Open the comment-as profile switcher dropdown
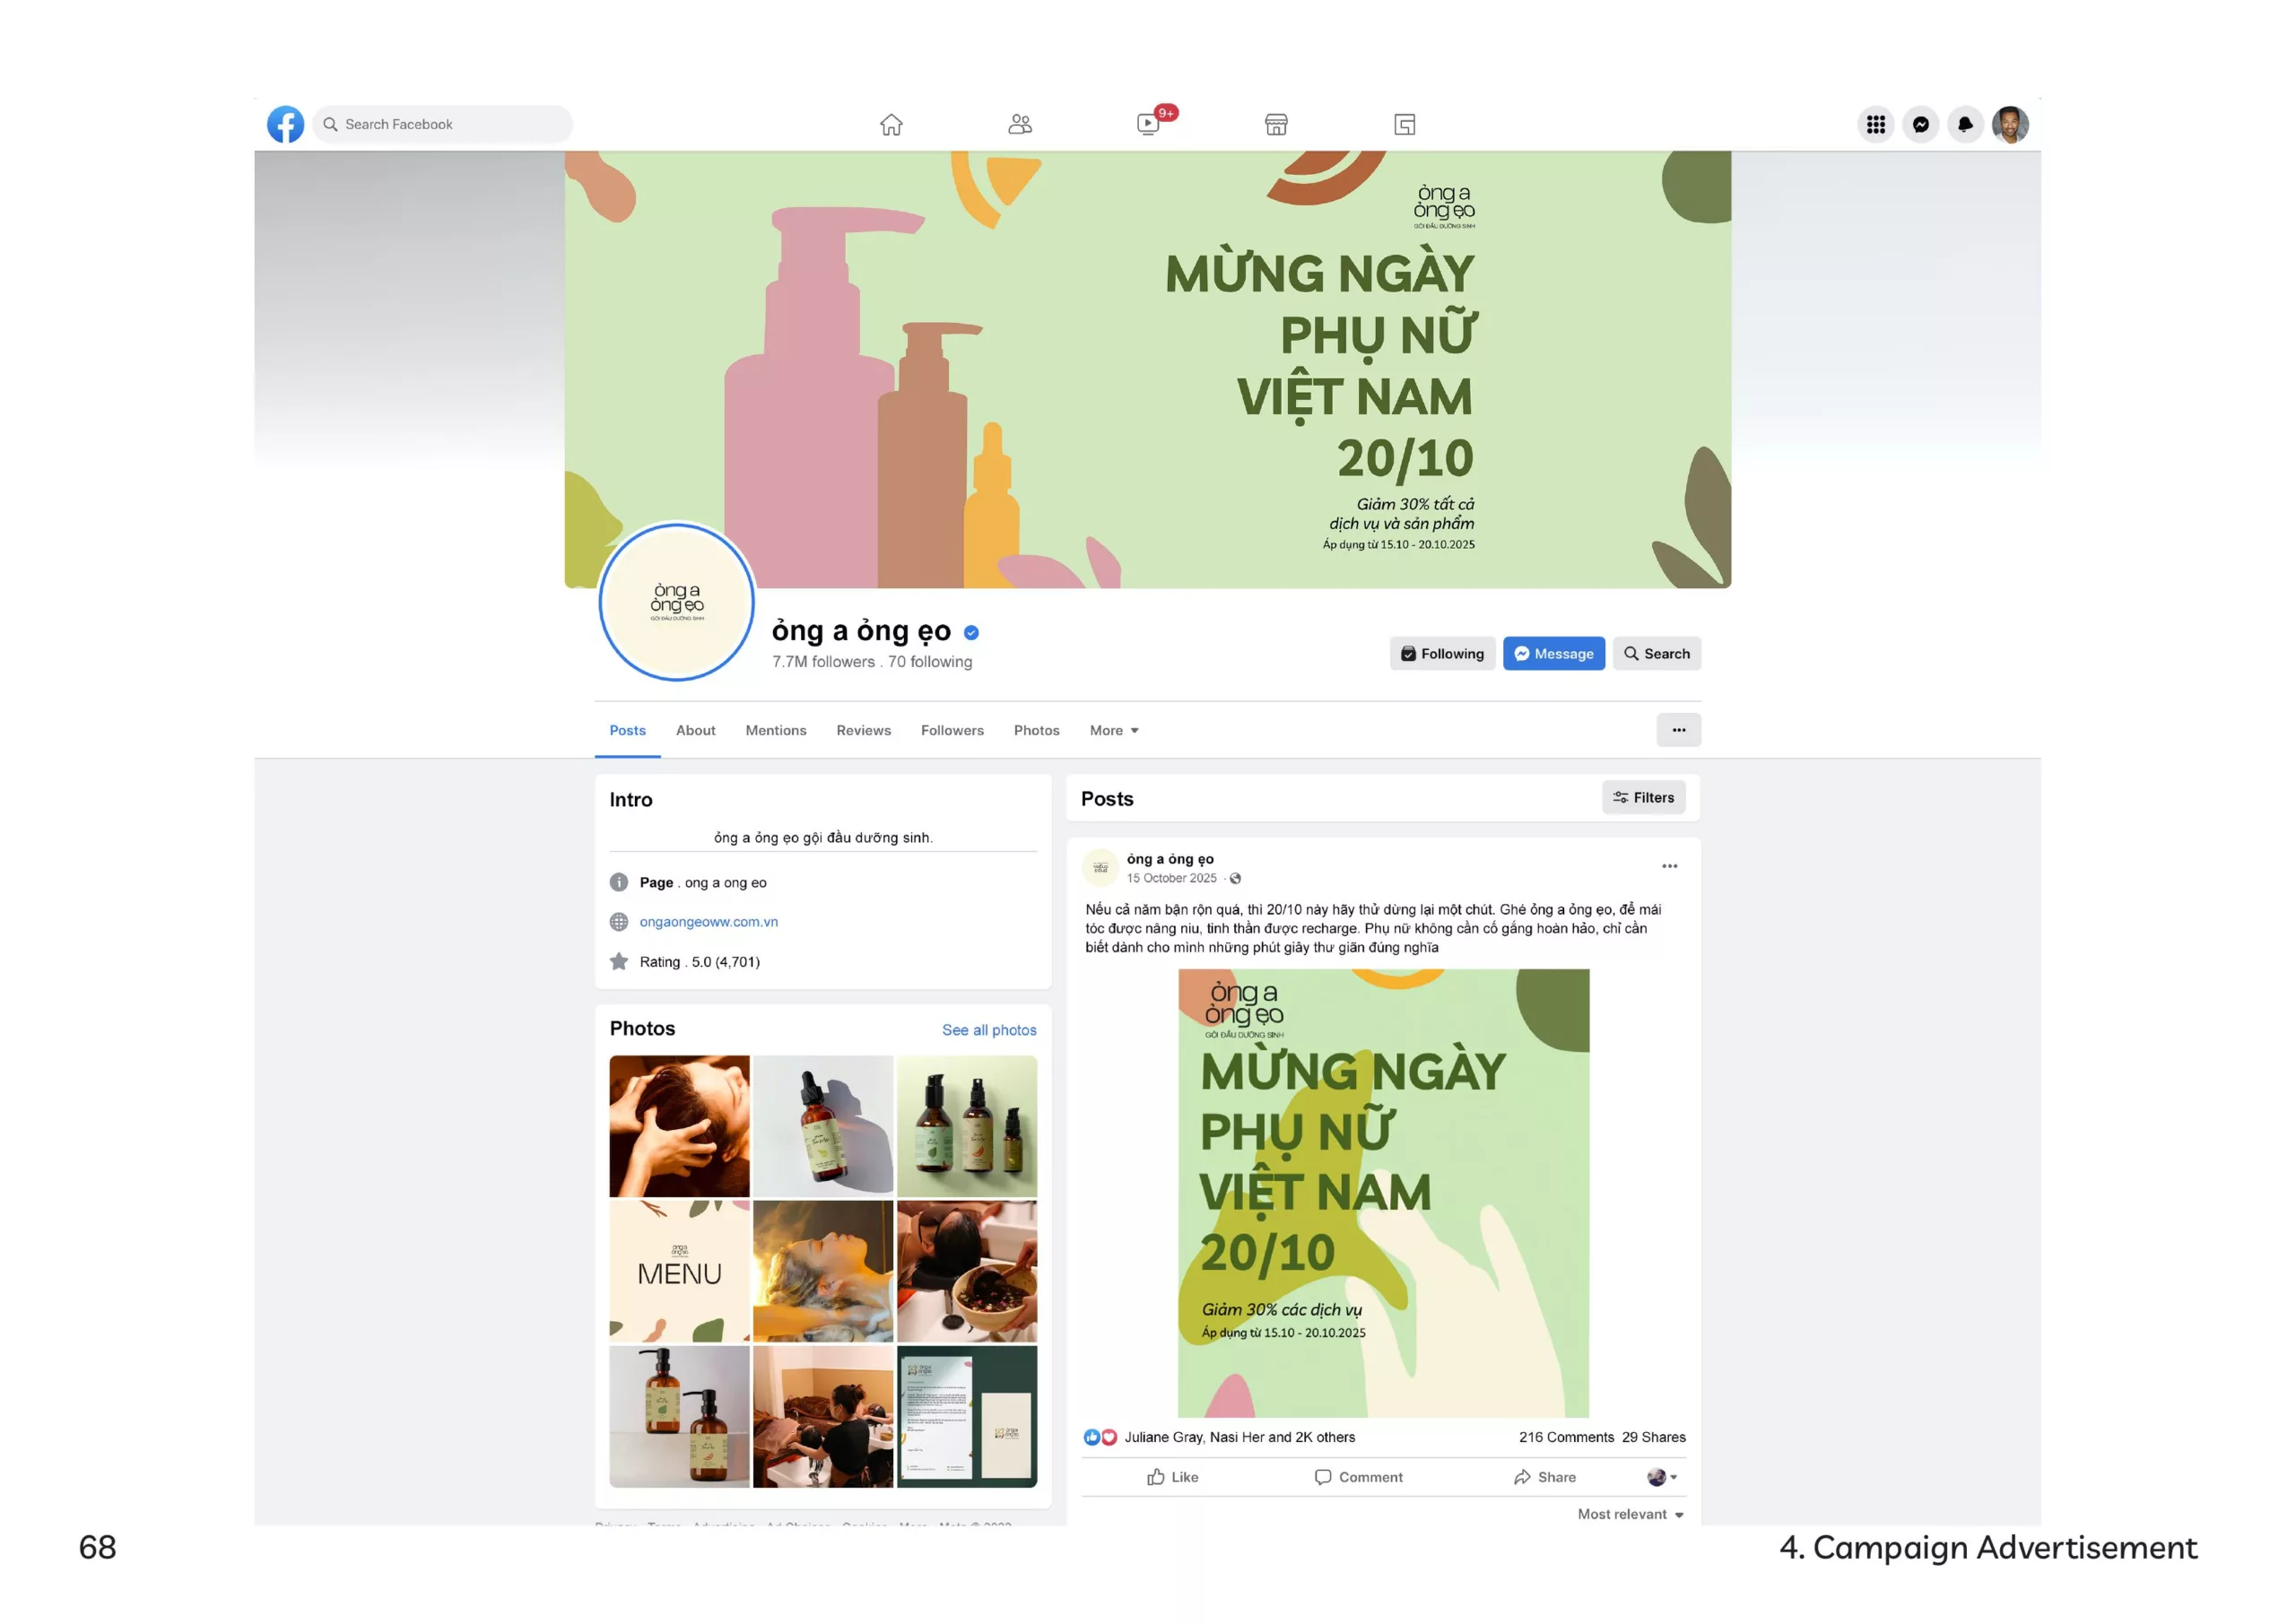Image resolution: width=2296 pixels, height=1624 pixels. (1661, 1477)
